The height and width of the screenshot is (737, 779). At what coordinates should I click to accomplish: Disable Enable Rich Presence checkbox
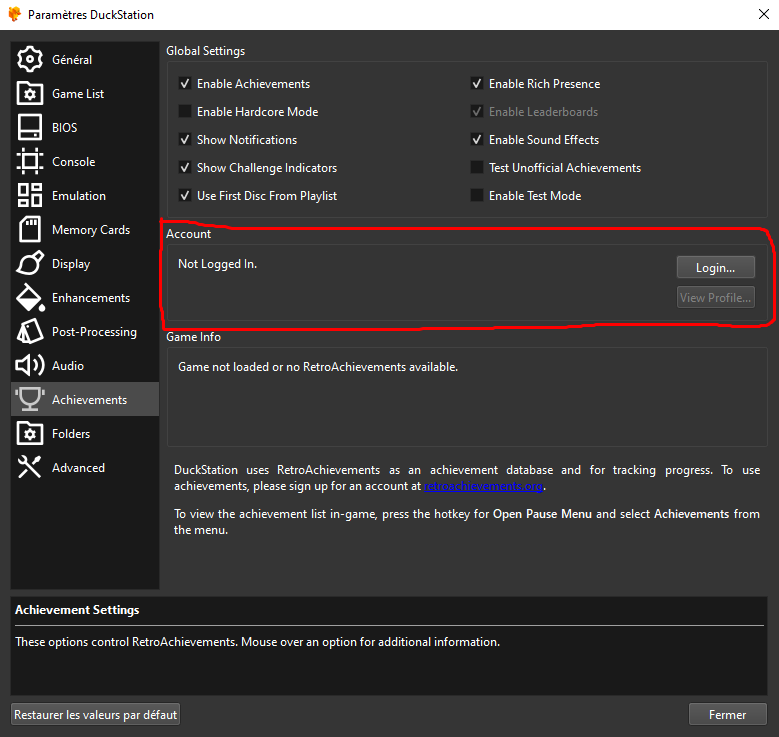pos(477,84)
